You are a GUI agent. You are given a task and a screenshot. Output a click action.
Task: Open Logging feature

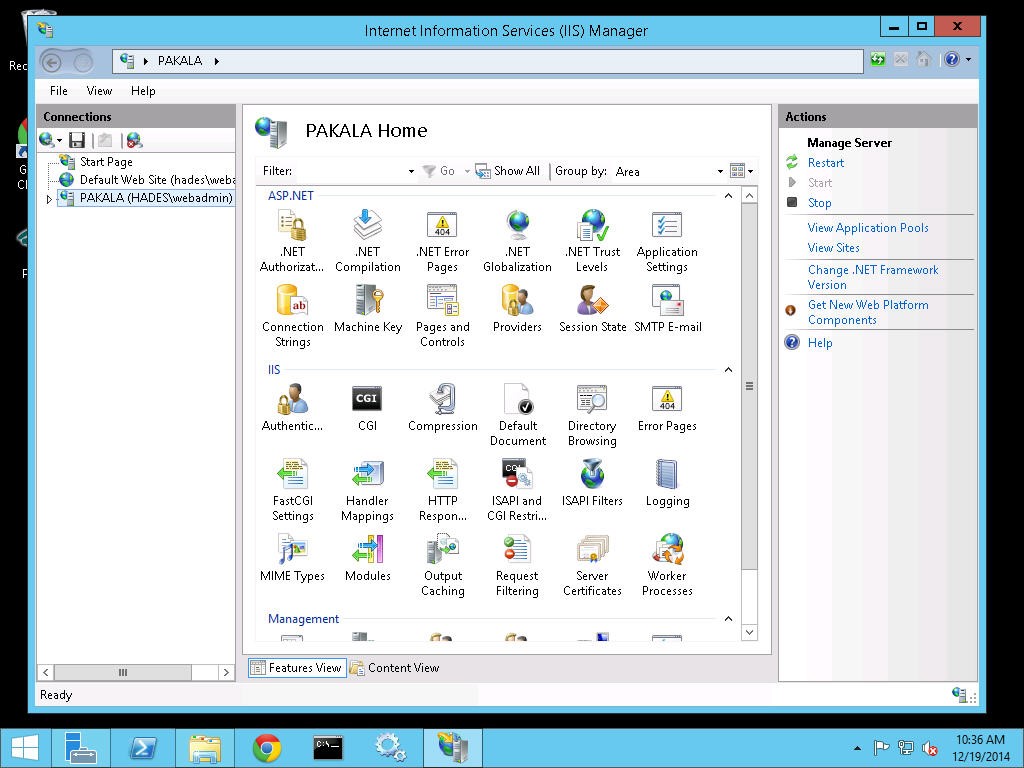pos(667,483)
